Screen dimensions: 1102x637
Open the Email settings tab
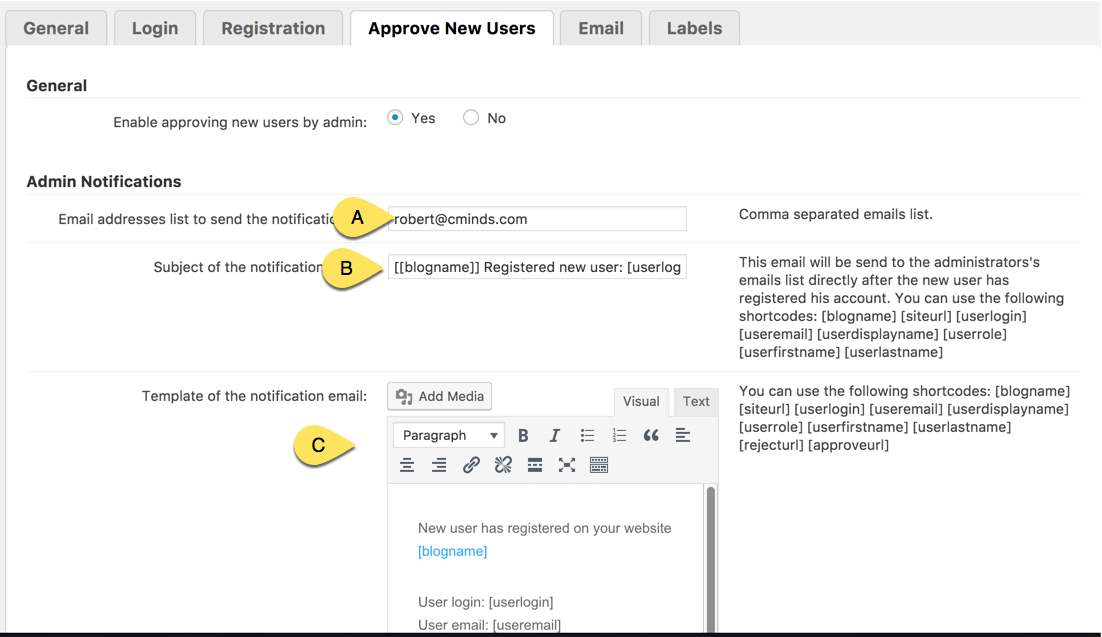601,28
